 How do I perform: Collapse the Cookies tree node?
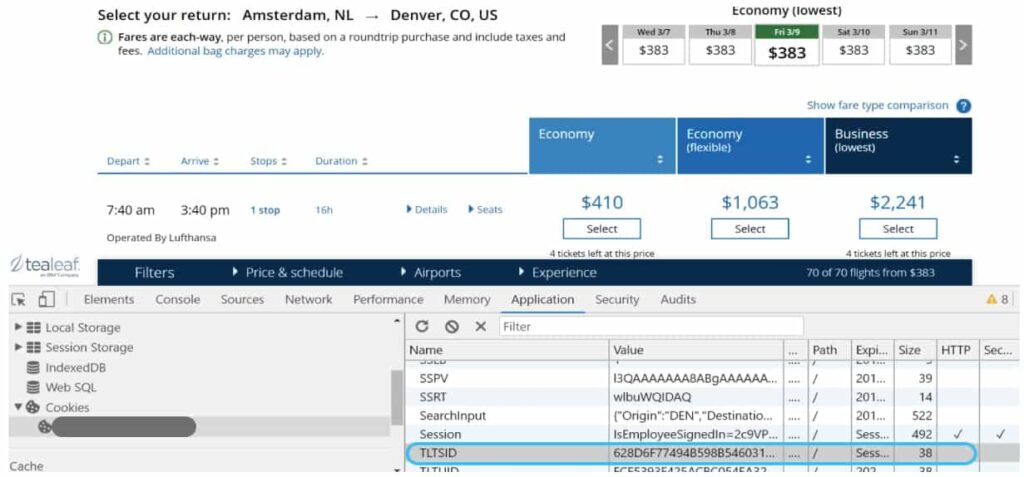tap(18, 407)
